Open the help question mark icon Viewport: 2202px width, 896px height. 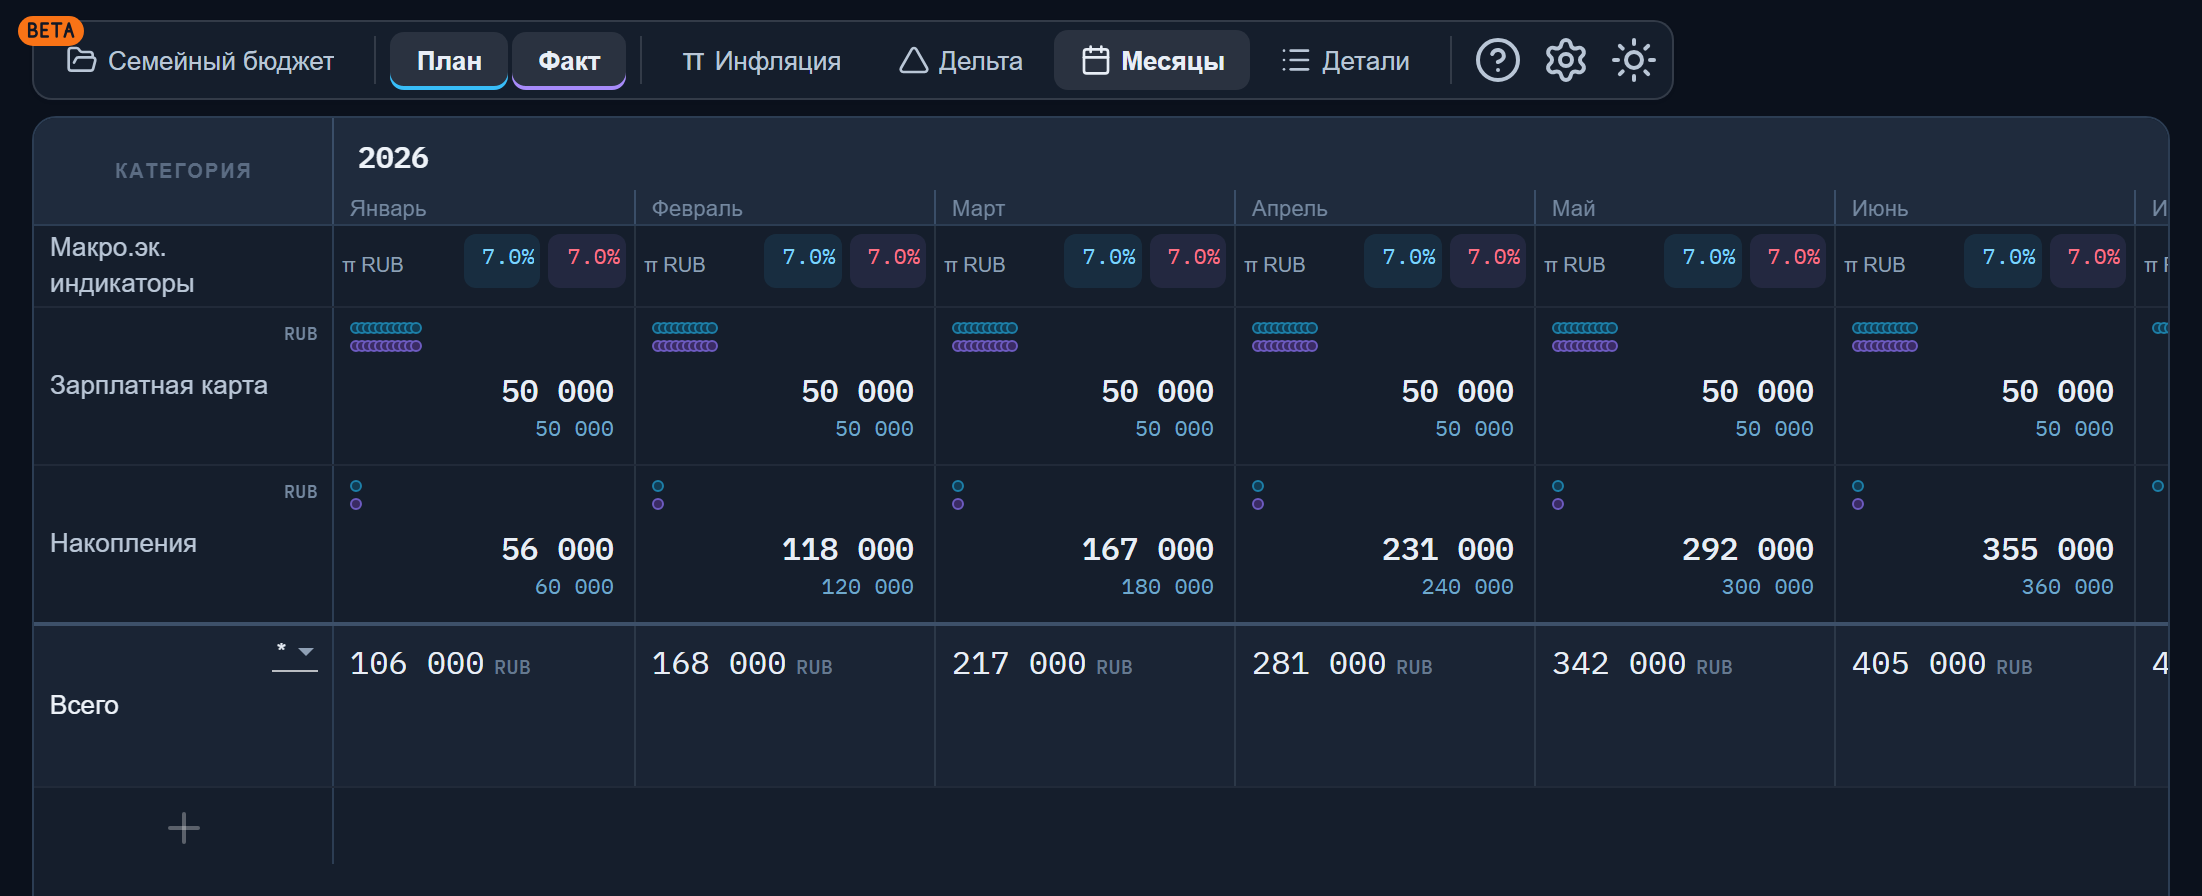point(1497,61)
